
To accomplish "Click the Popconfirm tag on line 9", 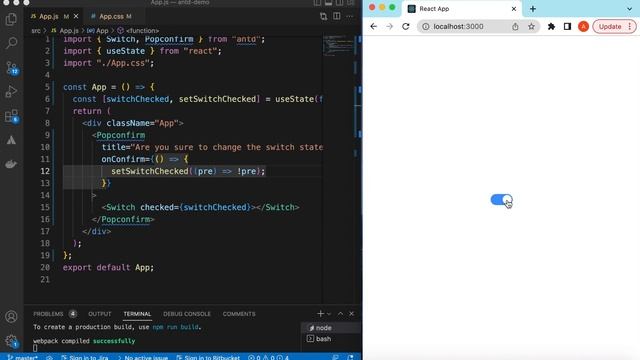I will coord(120,135).
